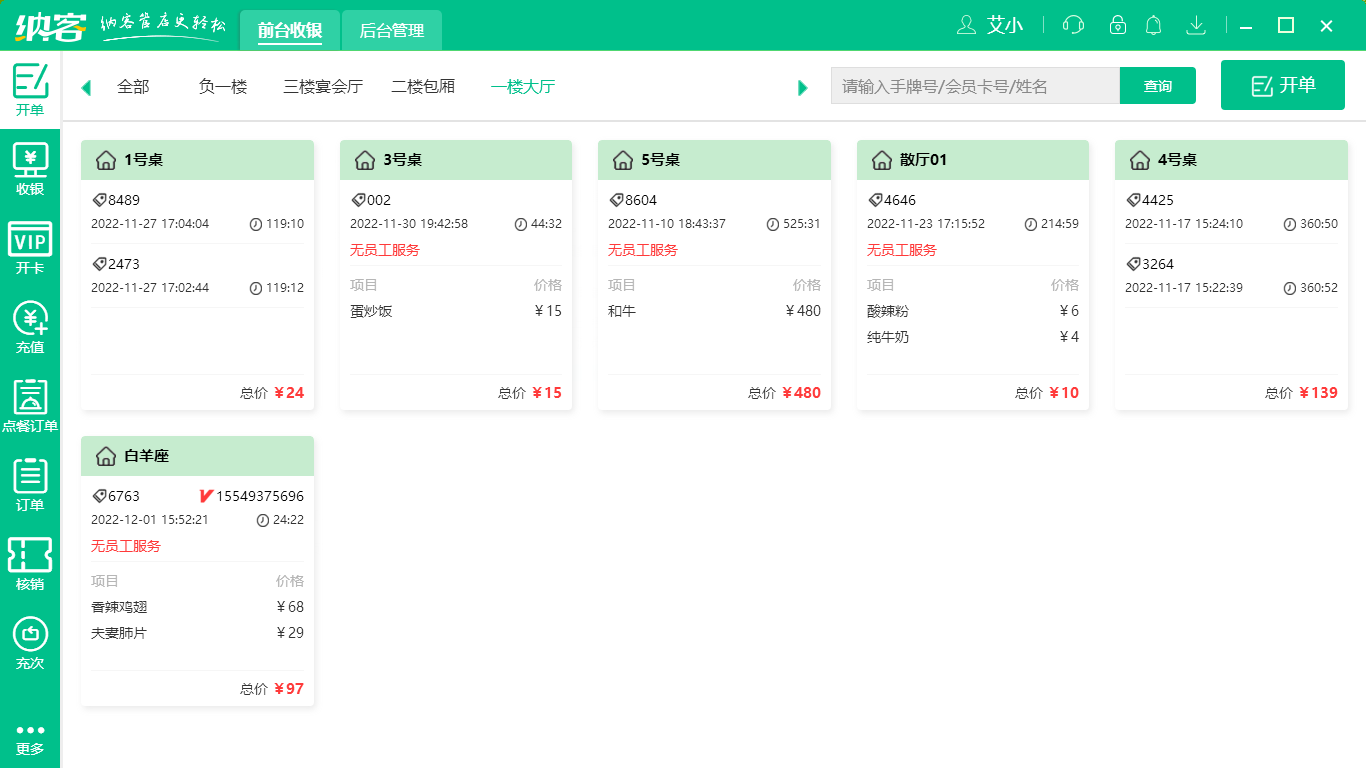Select the 三楼宴会厅 area tab
Screen dimensions: 1366x768
click(x=323, y=87)
